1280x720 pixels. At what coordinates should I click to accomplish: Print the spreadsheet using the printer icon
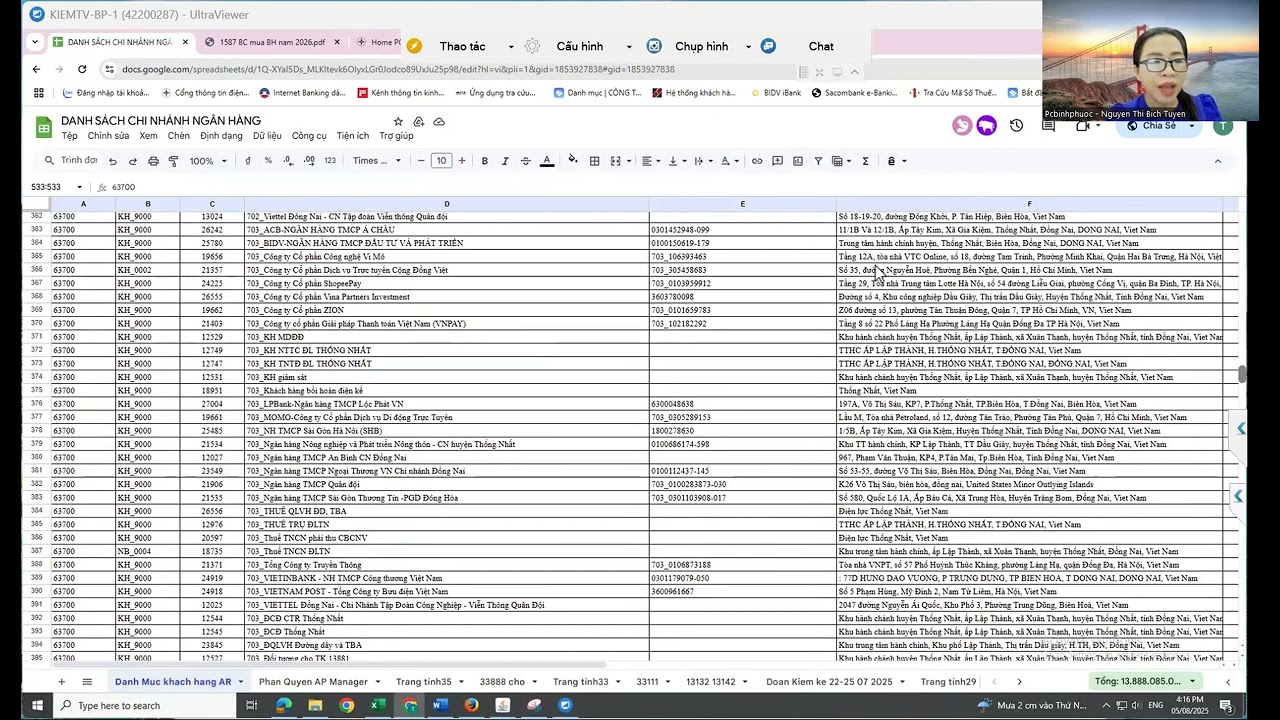pos(153,161)
